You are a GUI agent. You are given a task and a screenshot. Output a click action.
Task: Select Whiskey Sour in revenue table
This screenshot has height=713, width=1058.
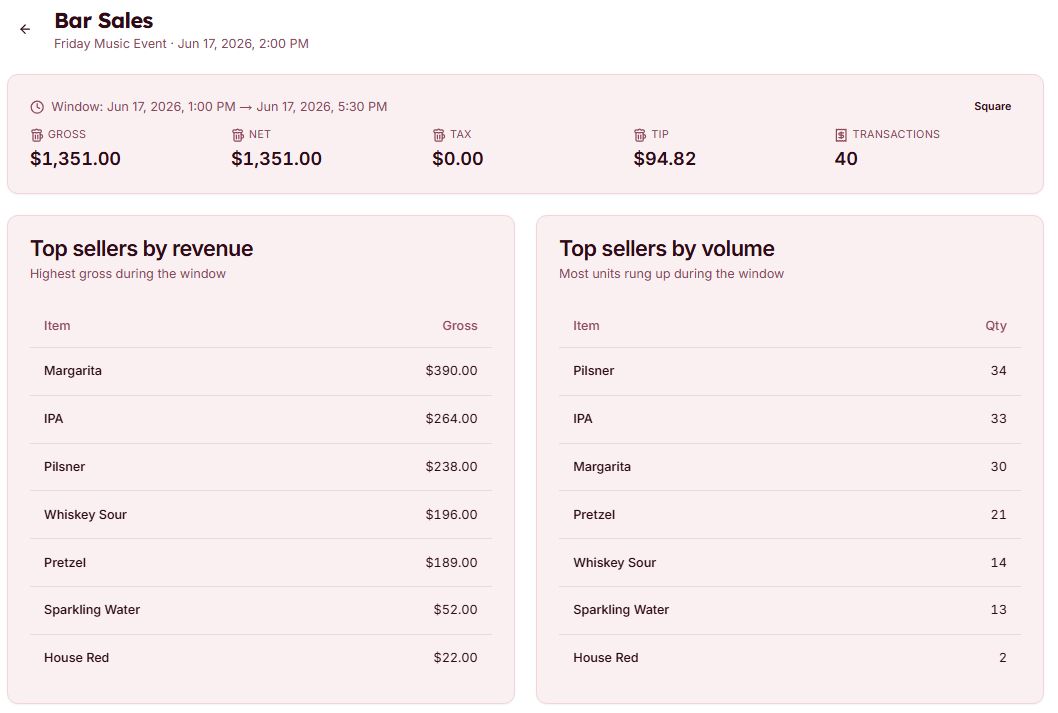tap(260, 515)
